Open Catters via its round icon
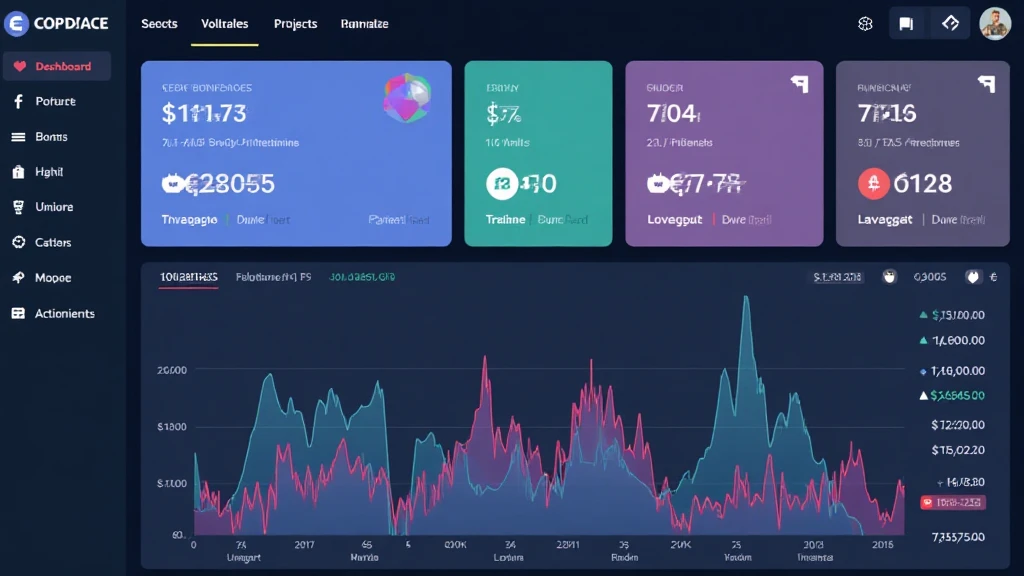 coord(18,242)
